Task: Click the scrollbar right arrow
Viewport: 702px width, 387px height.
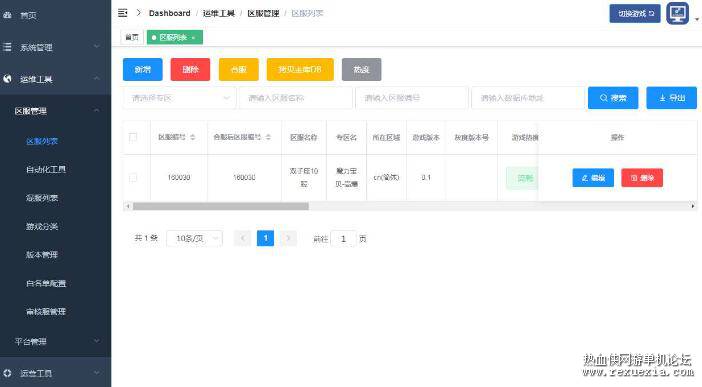Action: [693, 206]
